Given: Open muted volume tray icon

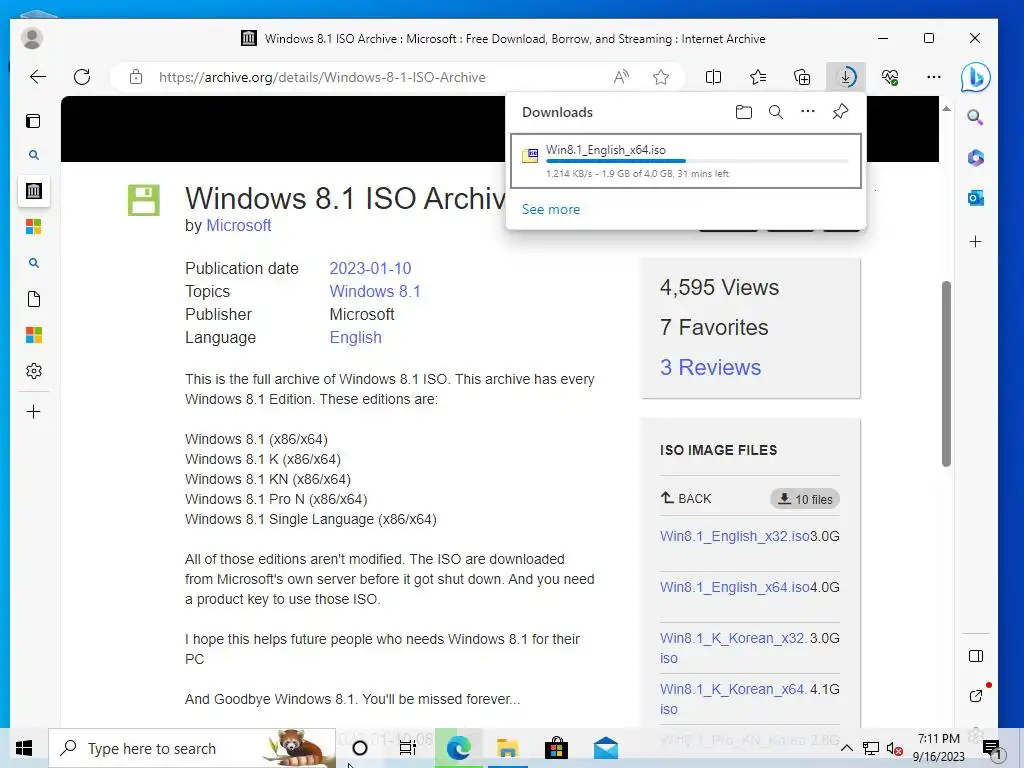Looking at the screenshot, I should (894, 748).
